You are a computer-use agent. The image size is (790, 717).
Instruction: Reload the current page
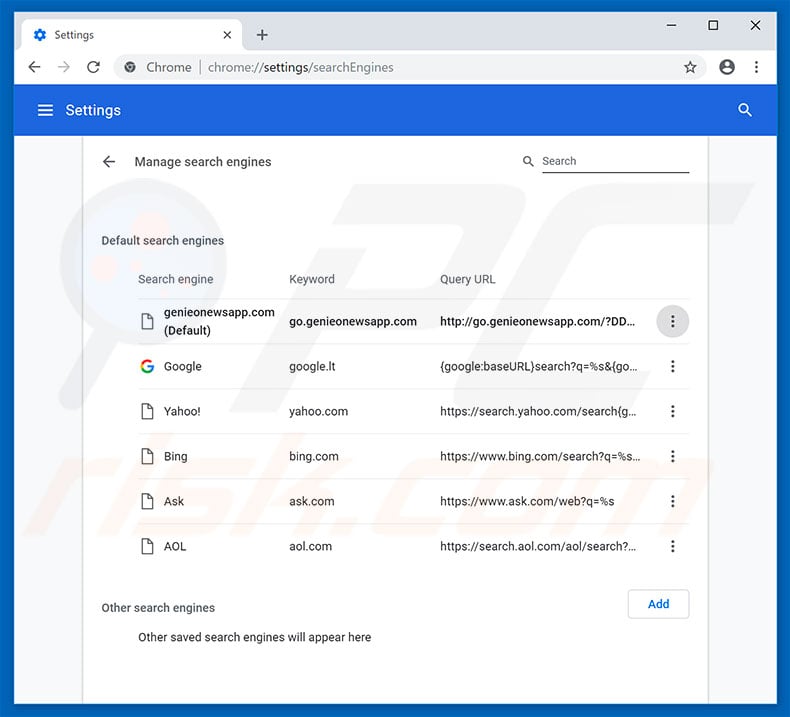(93, 67)
